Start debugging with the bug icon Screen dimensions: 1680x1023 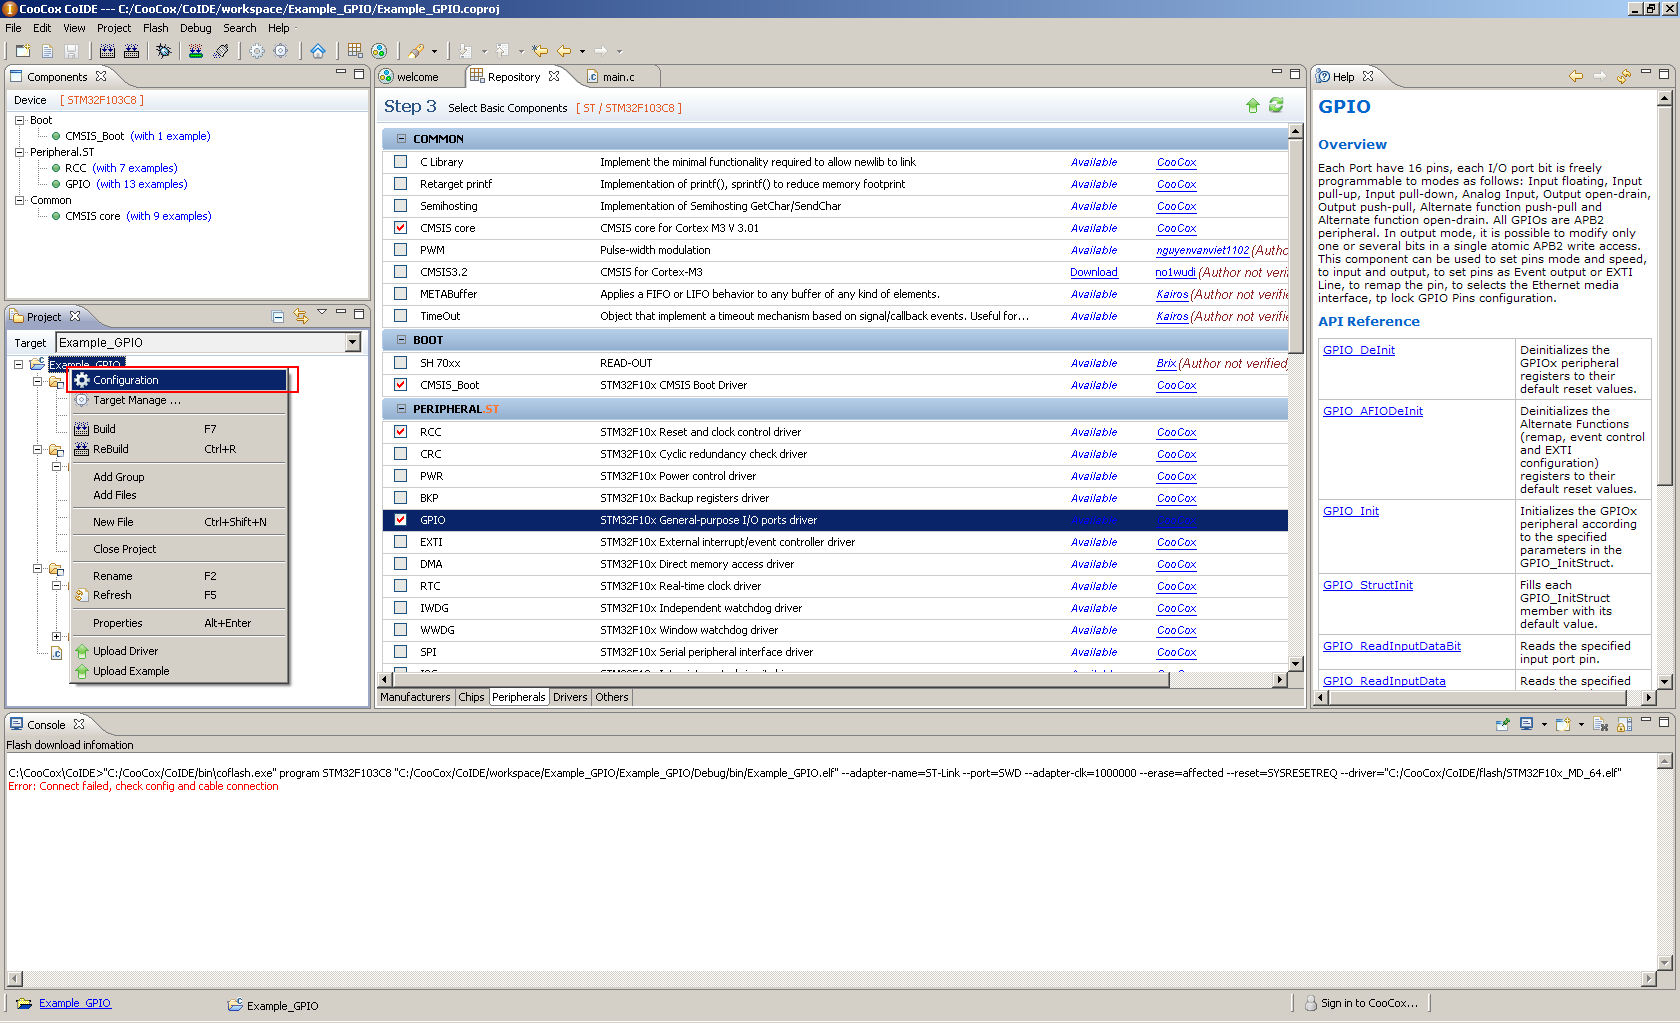click(164, 51)
